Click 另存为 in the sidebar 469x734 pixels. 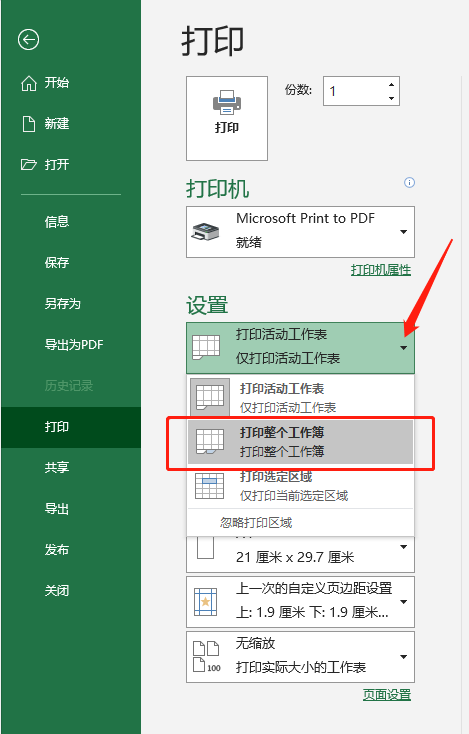pos(63,303)
